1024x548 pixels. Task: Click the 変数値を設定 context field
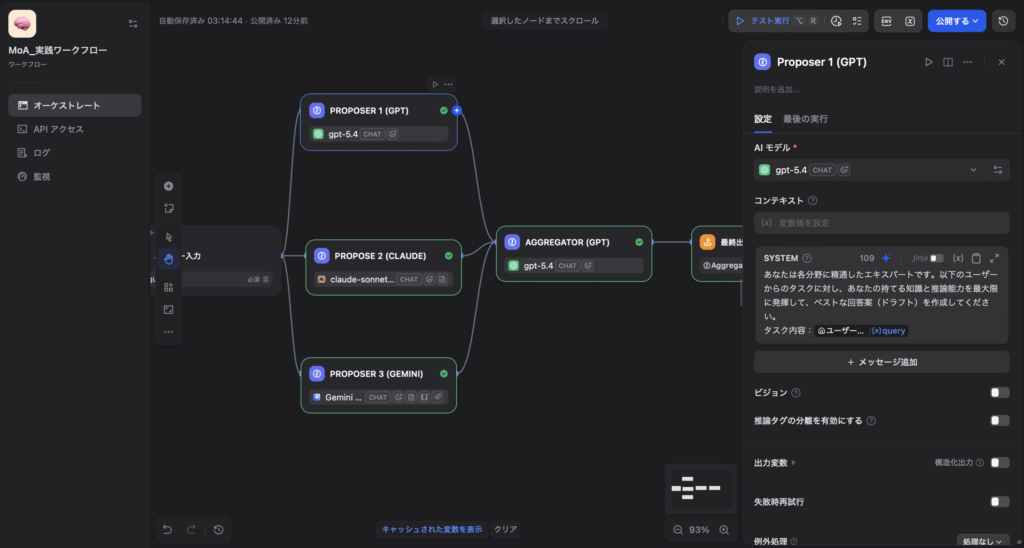[x=882, y=223]
